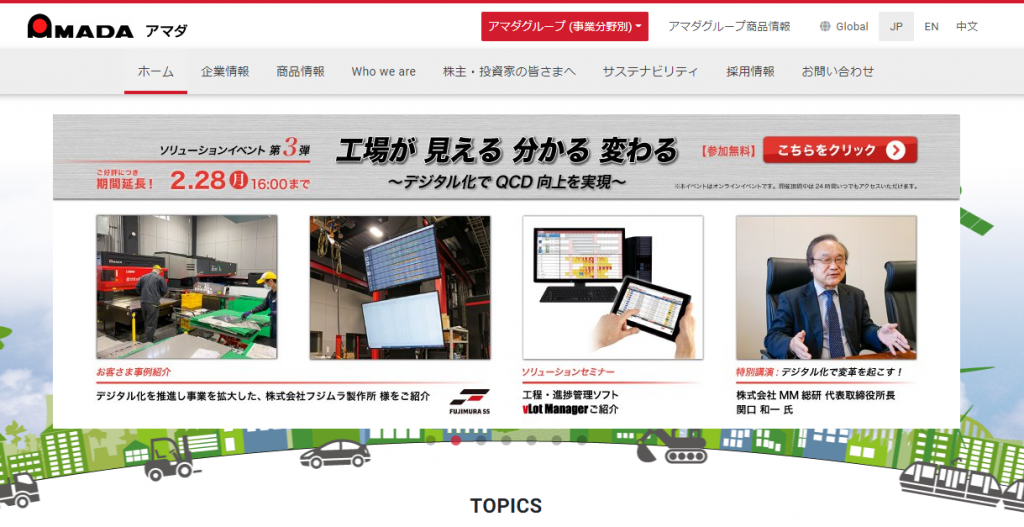This screenshot has height=527, width=1024.
Task: Select the sixth carousel dot
Action: [556, 440]
